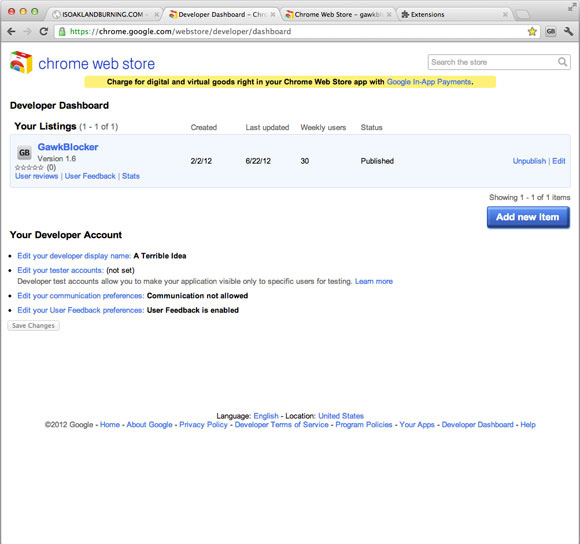580x544 pixels.
Task: Edit your tester accounts
Action: (x=60, y=270)
